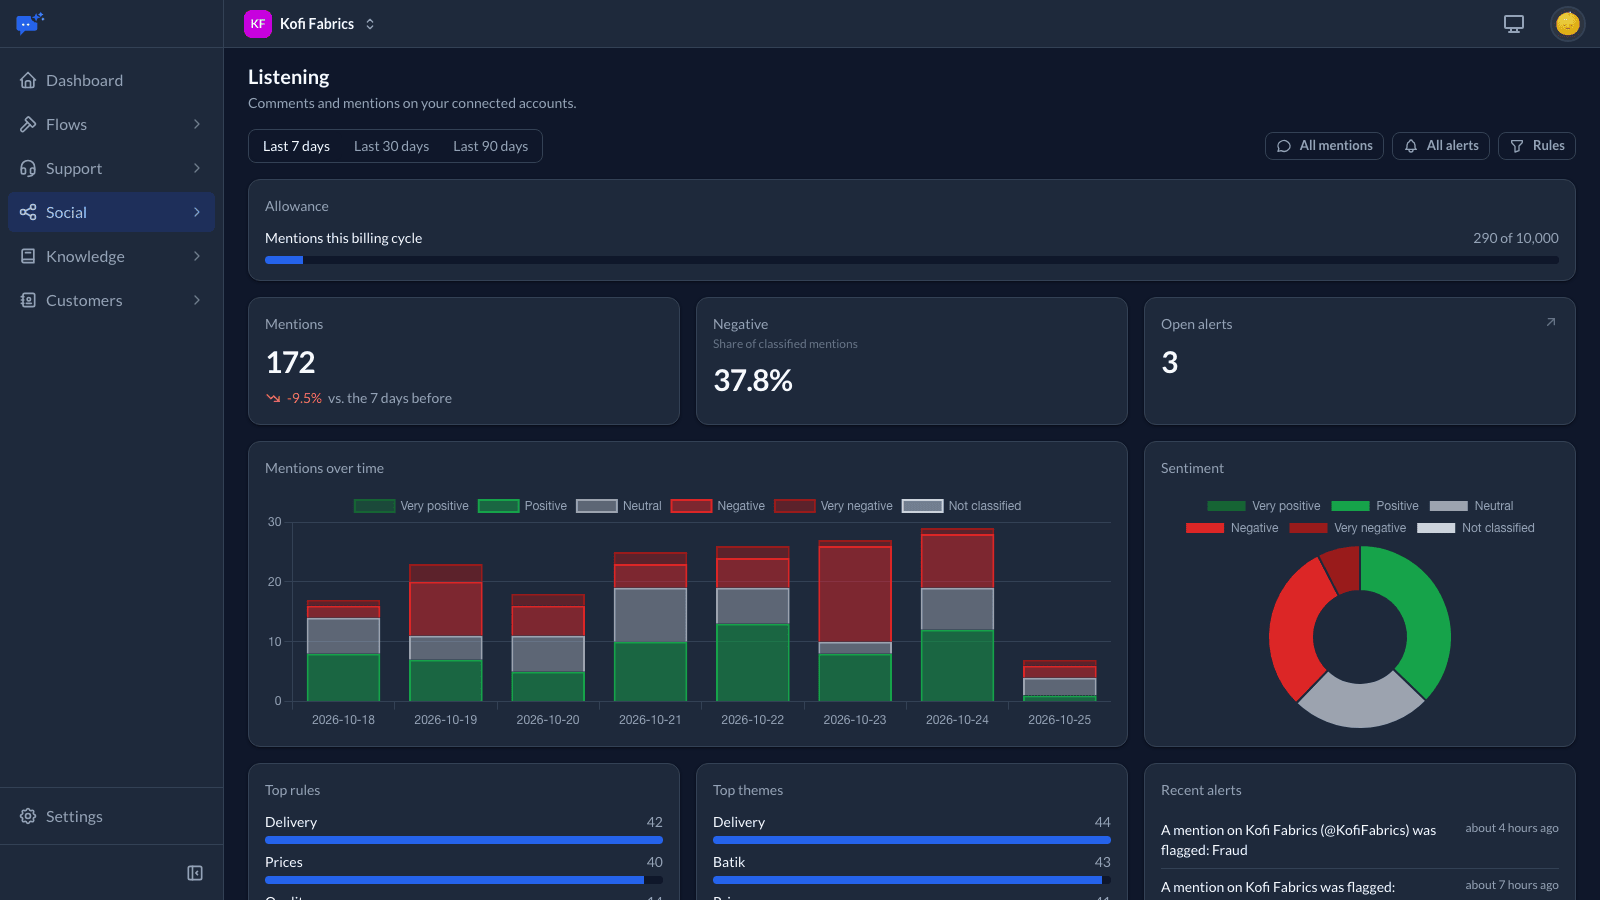
Task: Click Negative swatch in Sentiment donut legend
Action: [x=1204, y=528]
